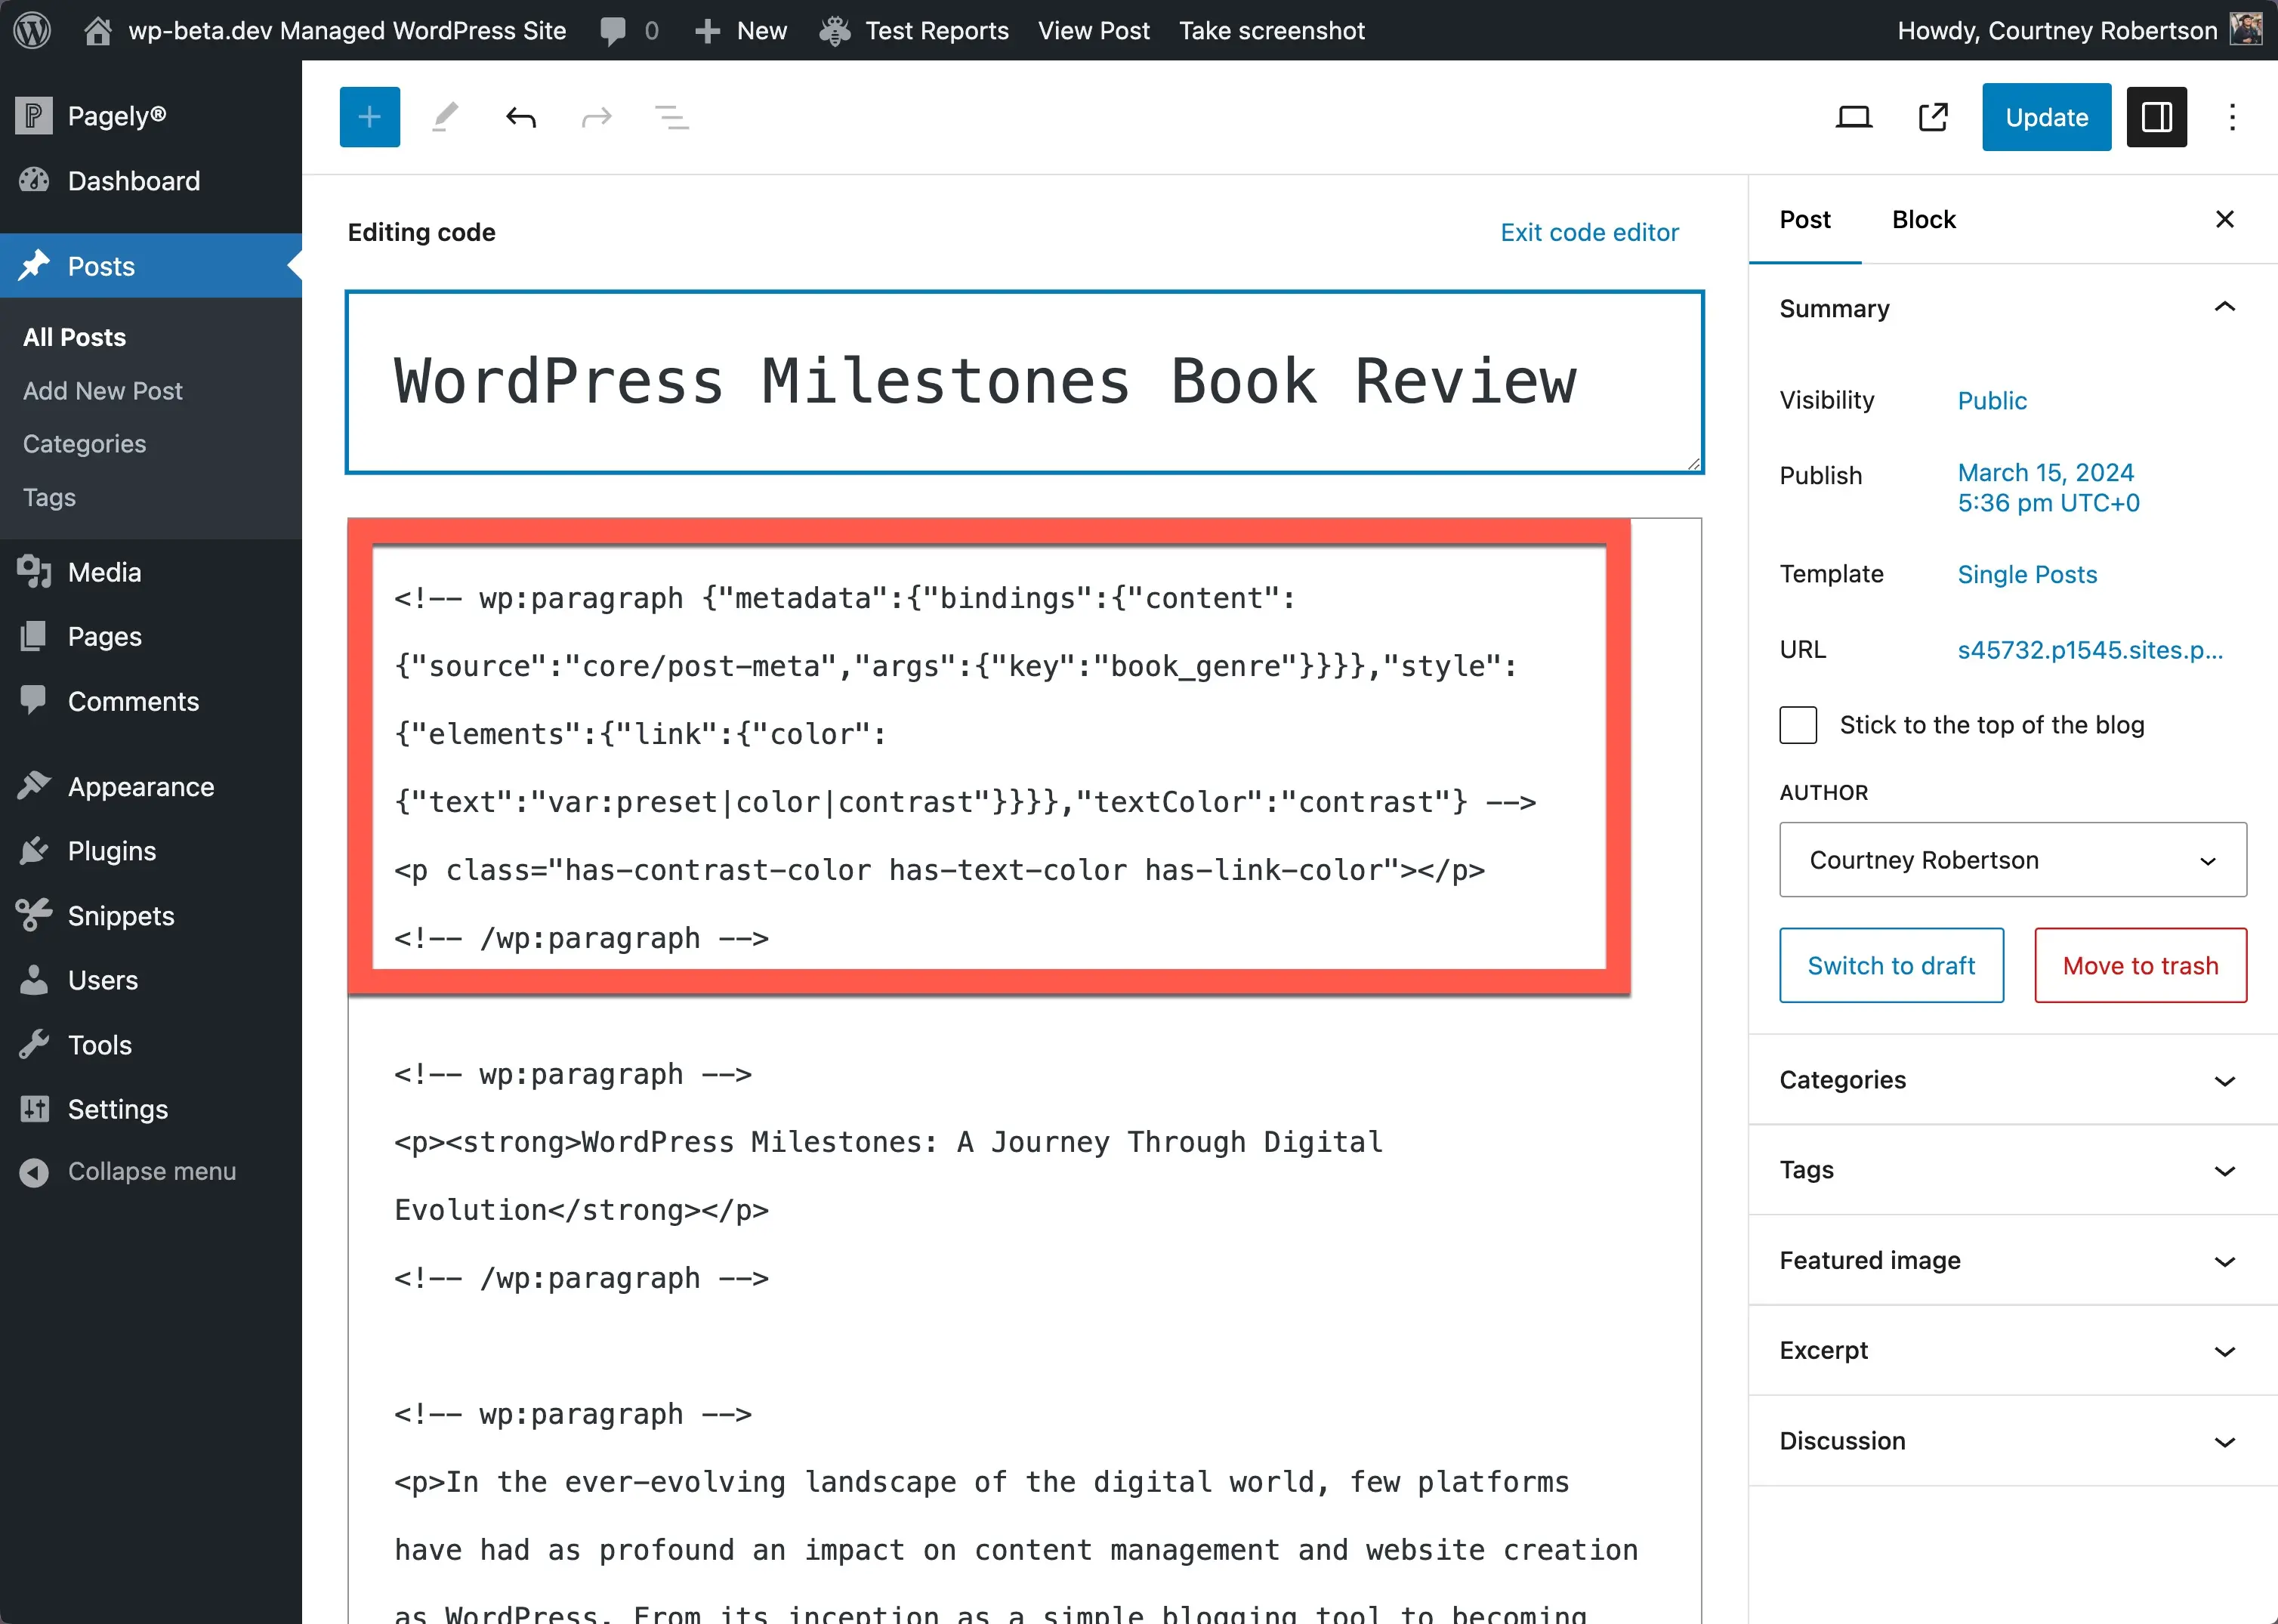Screen dimensions: 2278x1624
Task: Click the URL field value
Action: [2090, 650]
